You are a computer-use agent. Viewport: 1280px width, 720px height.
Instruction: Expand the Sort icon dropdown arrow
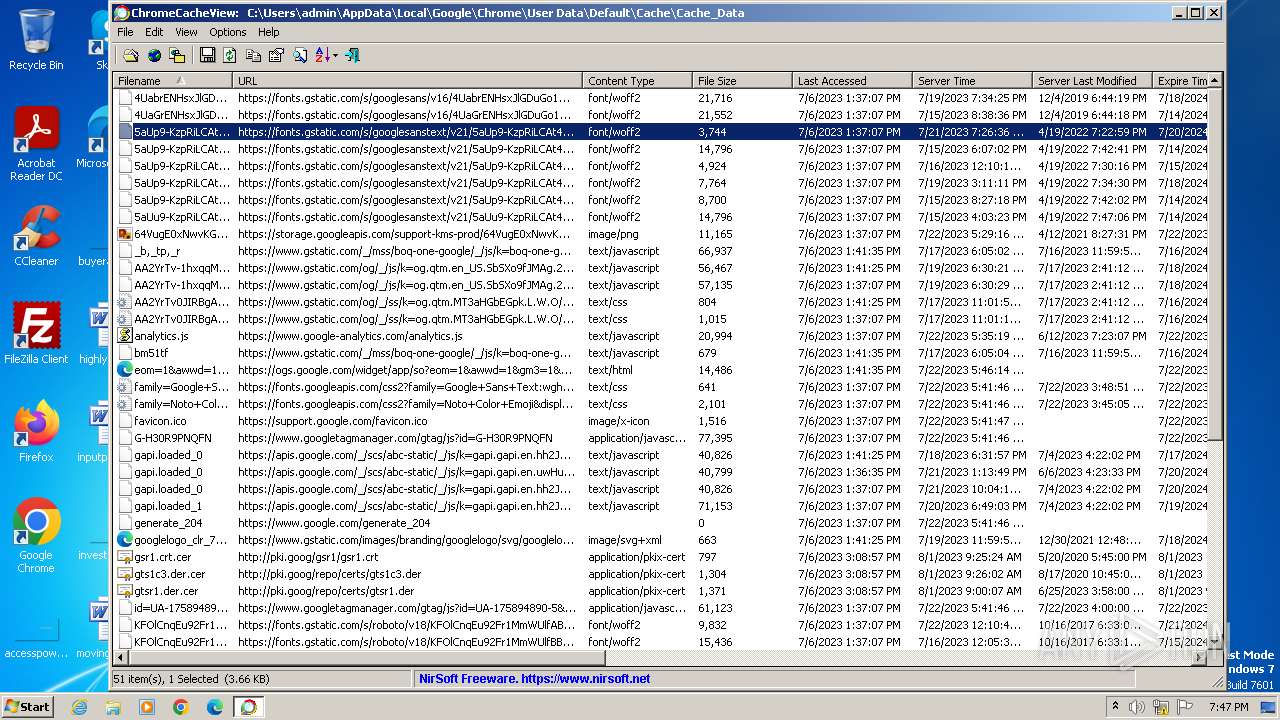[335, 56]
